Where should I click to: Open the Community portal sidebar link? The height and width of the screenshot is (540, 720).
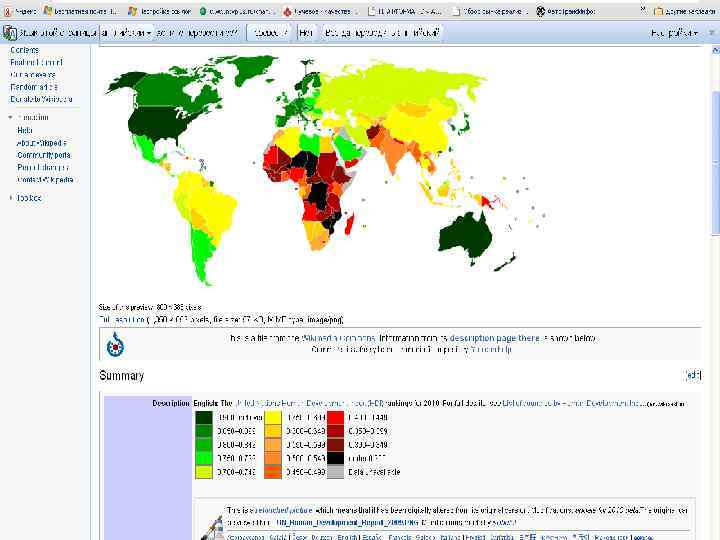tap(44, 155)
